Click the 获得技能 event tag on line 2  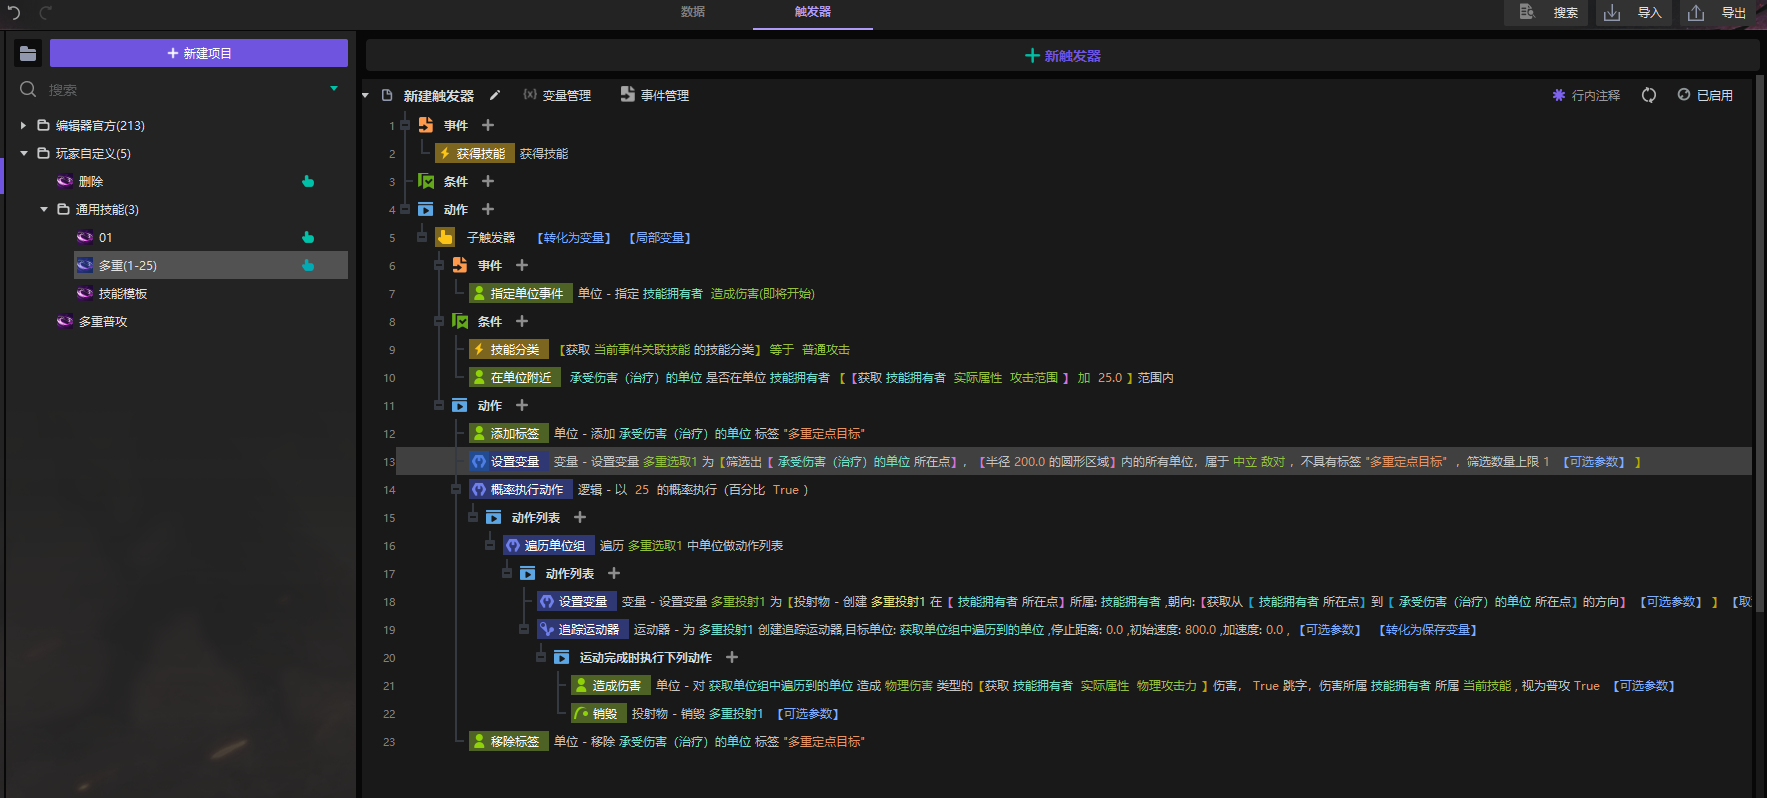[474, 153]
